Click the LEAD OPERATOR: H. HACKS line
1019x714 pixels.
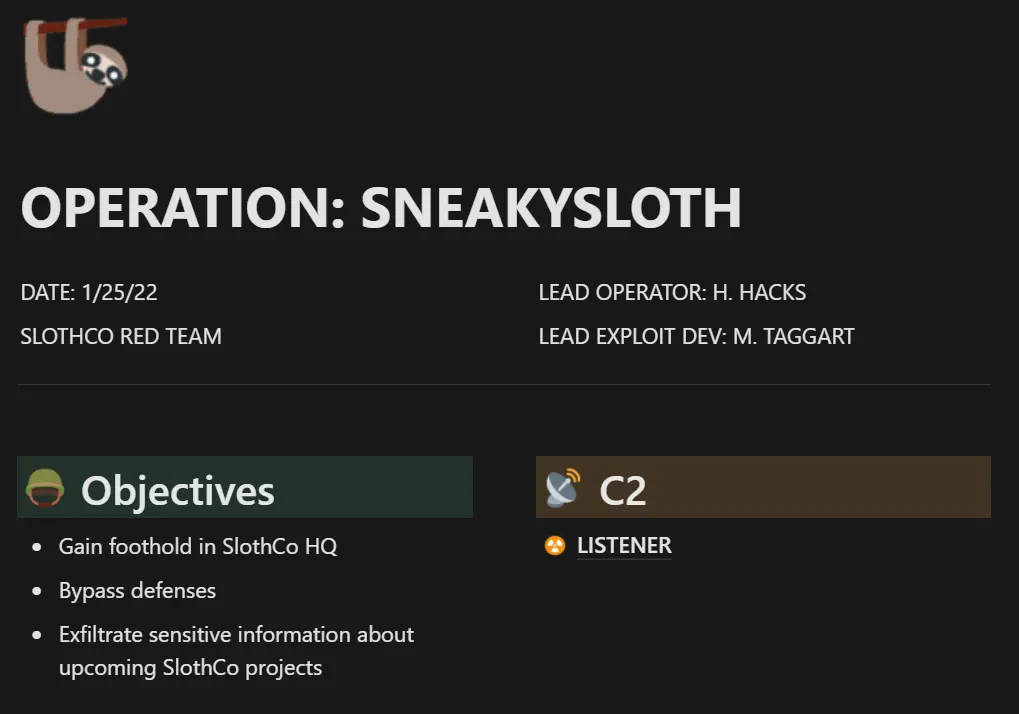tap(672, 293)
